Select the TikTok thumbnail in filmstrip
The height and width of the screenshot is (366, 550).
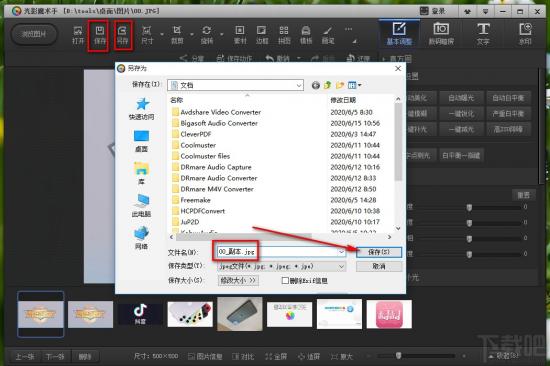coord(140,314)
